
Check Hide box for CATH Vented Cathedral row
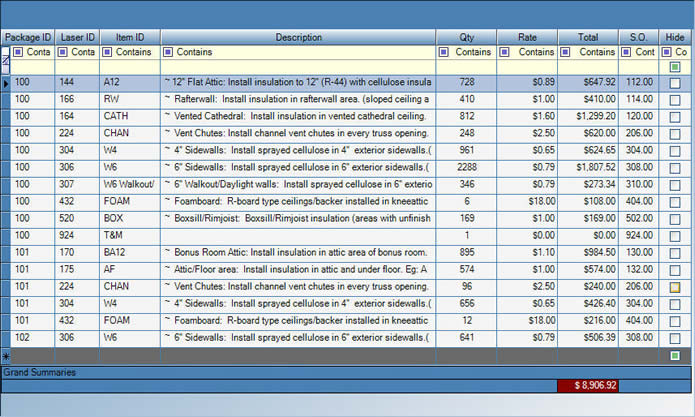(x=675, y=117)
